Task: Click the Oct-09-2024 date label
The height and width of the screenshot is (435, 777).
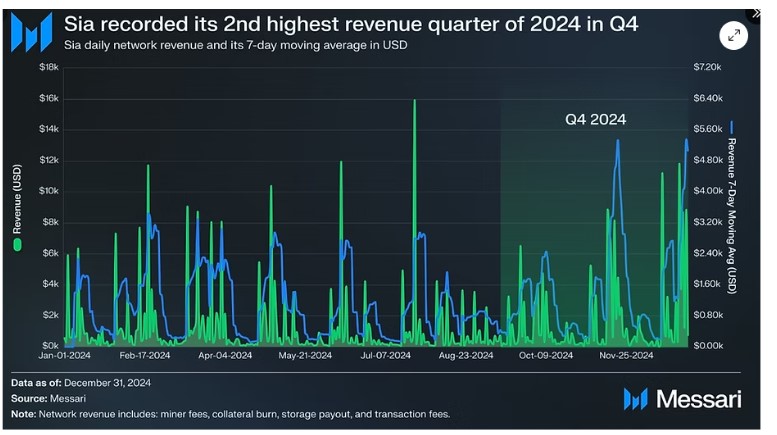Action: click(546, 355)
